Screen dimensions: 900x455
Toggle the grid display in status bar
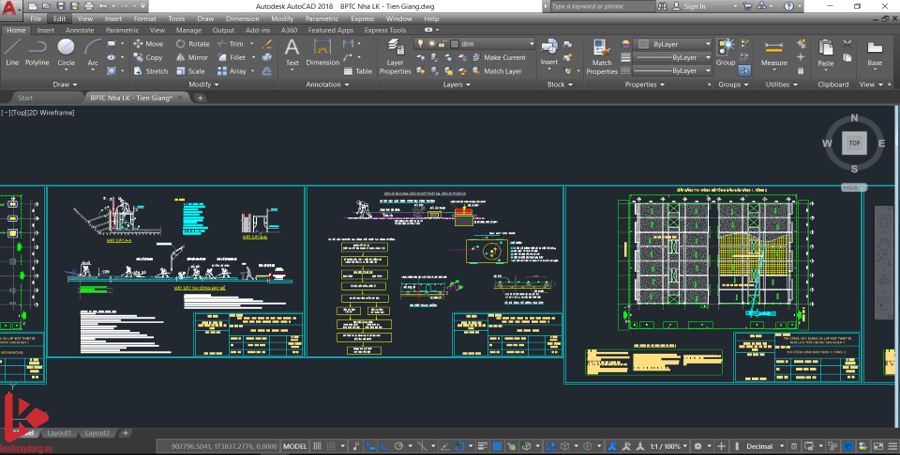point(319,446)
